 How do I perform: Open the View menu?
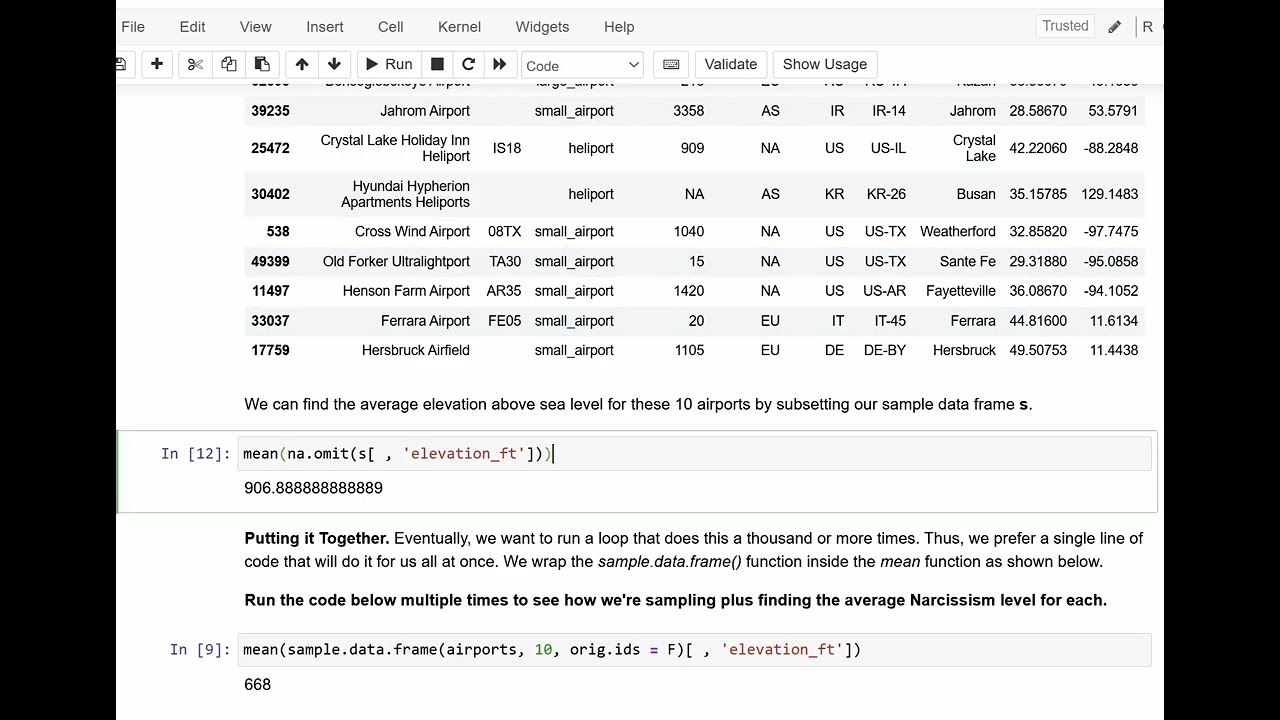pos(255,27)
